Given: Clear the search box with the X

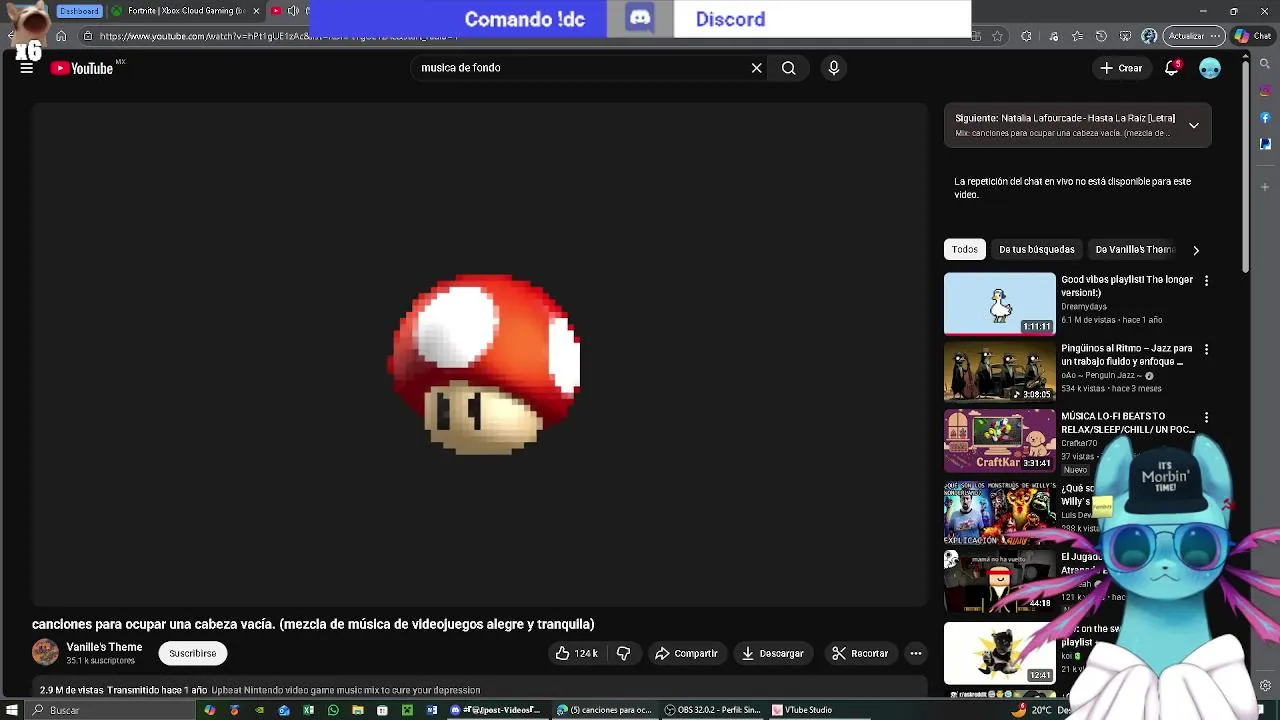Looking at the screenshot, I should click(x=757, y=68).
